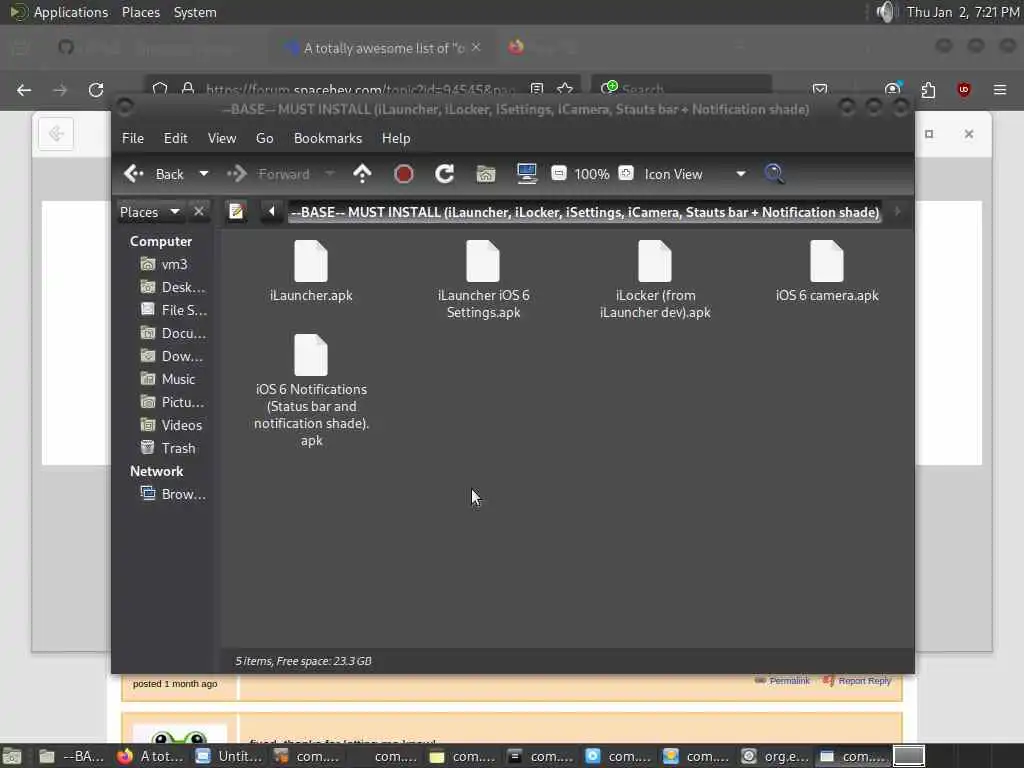The height and width of the screenshot is (768, 1024).
Task: Open Videos folder in sidebar
Action: 171,425
